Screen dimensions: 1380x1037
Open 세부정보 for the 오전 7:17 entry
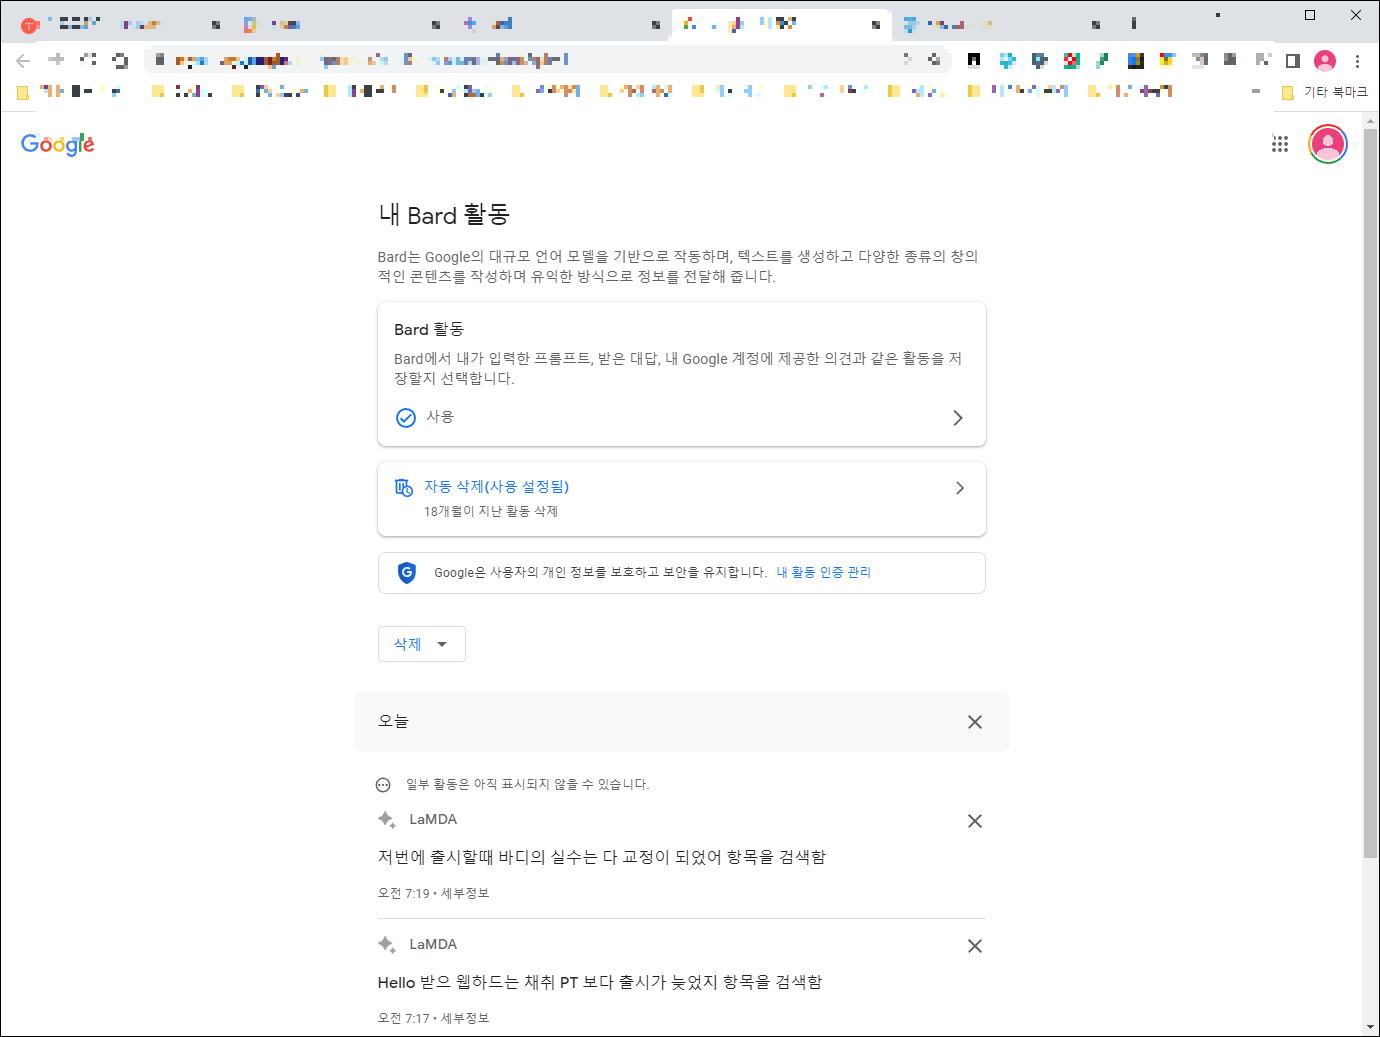click(465, 1019)
